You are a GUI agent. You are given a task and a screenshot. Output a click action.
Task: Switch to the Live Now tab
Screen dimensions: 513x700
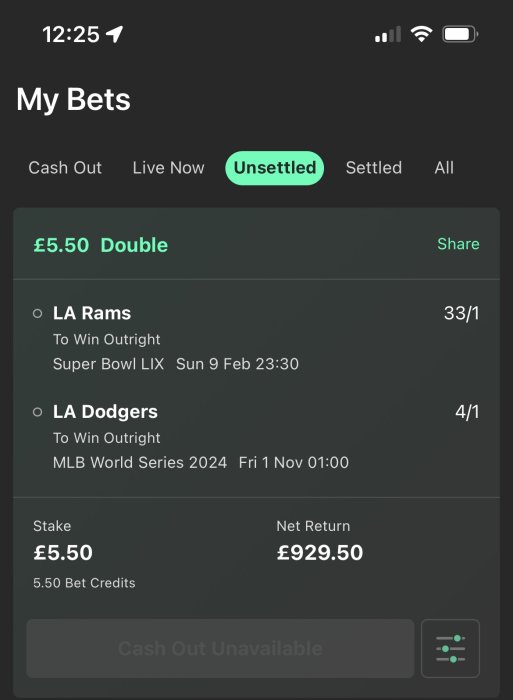(x=168, y=168)
